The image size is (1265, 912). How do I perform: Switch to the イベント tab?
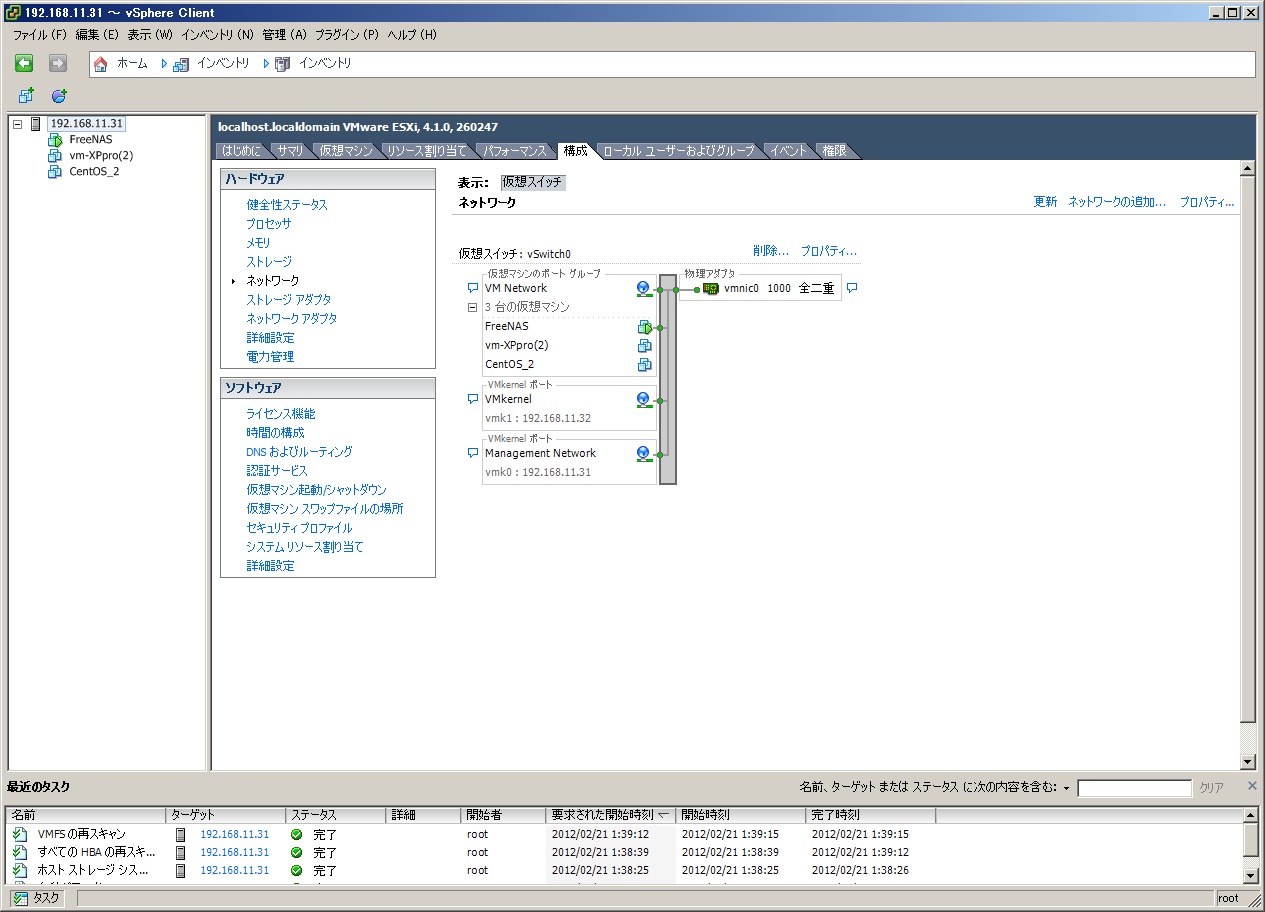click(788, 151)
